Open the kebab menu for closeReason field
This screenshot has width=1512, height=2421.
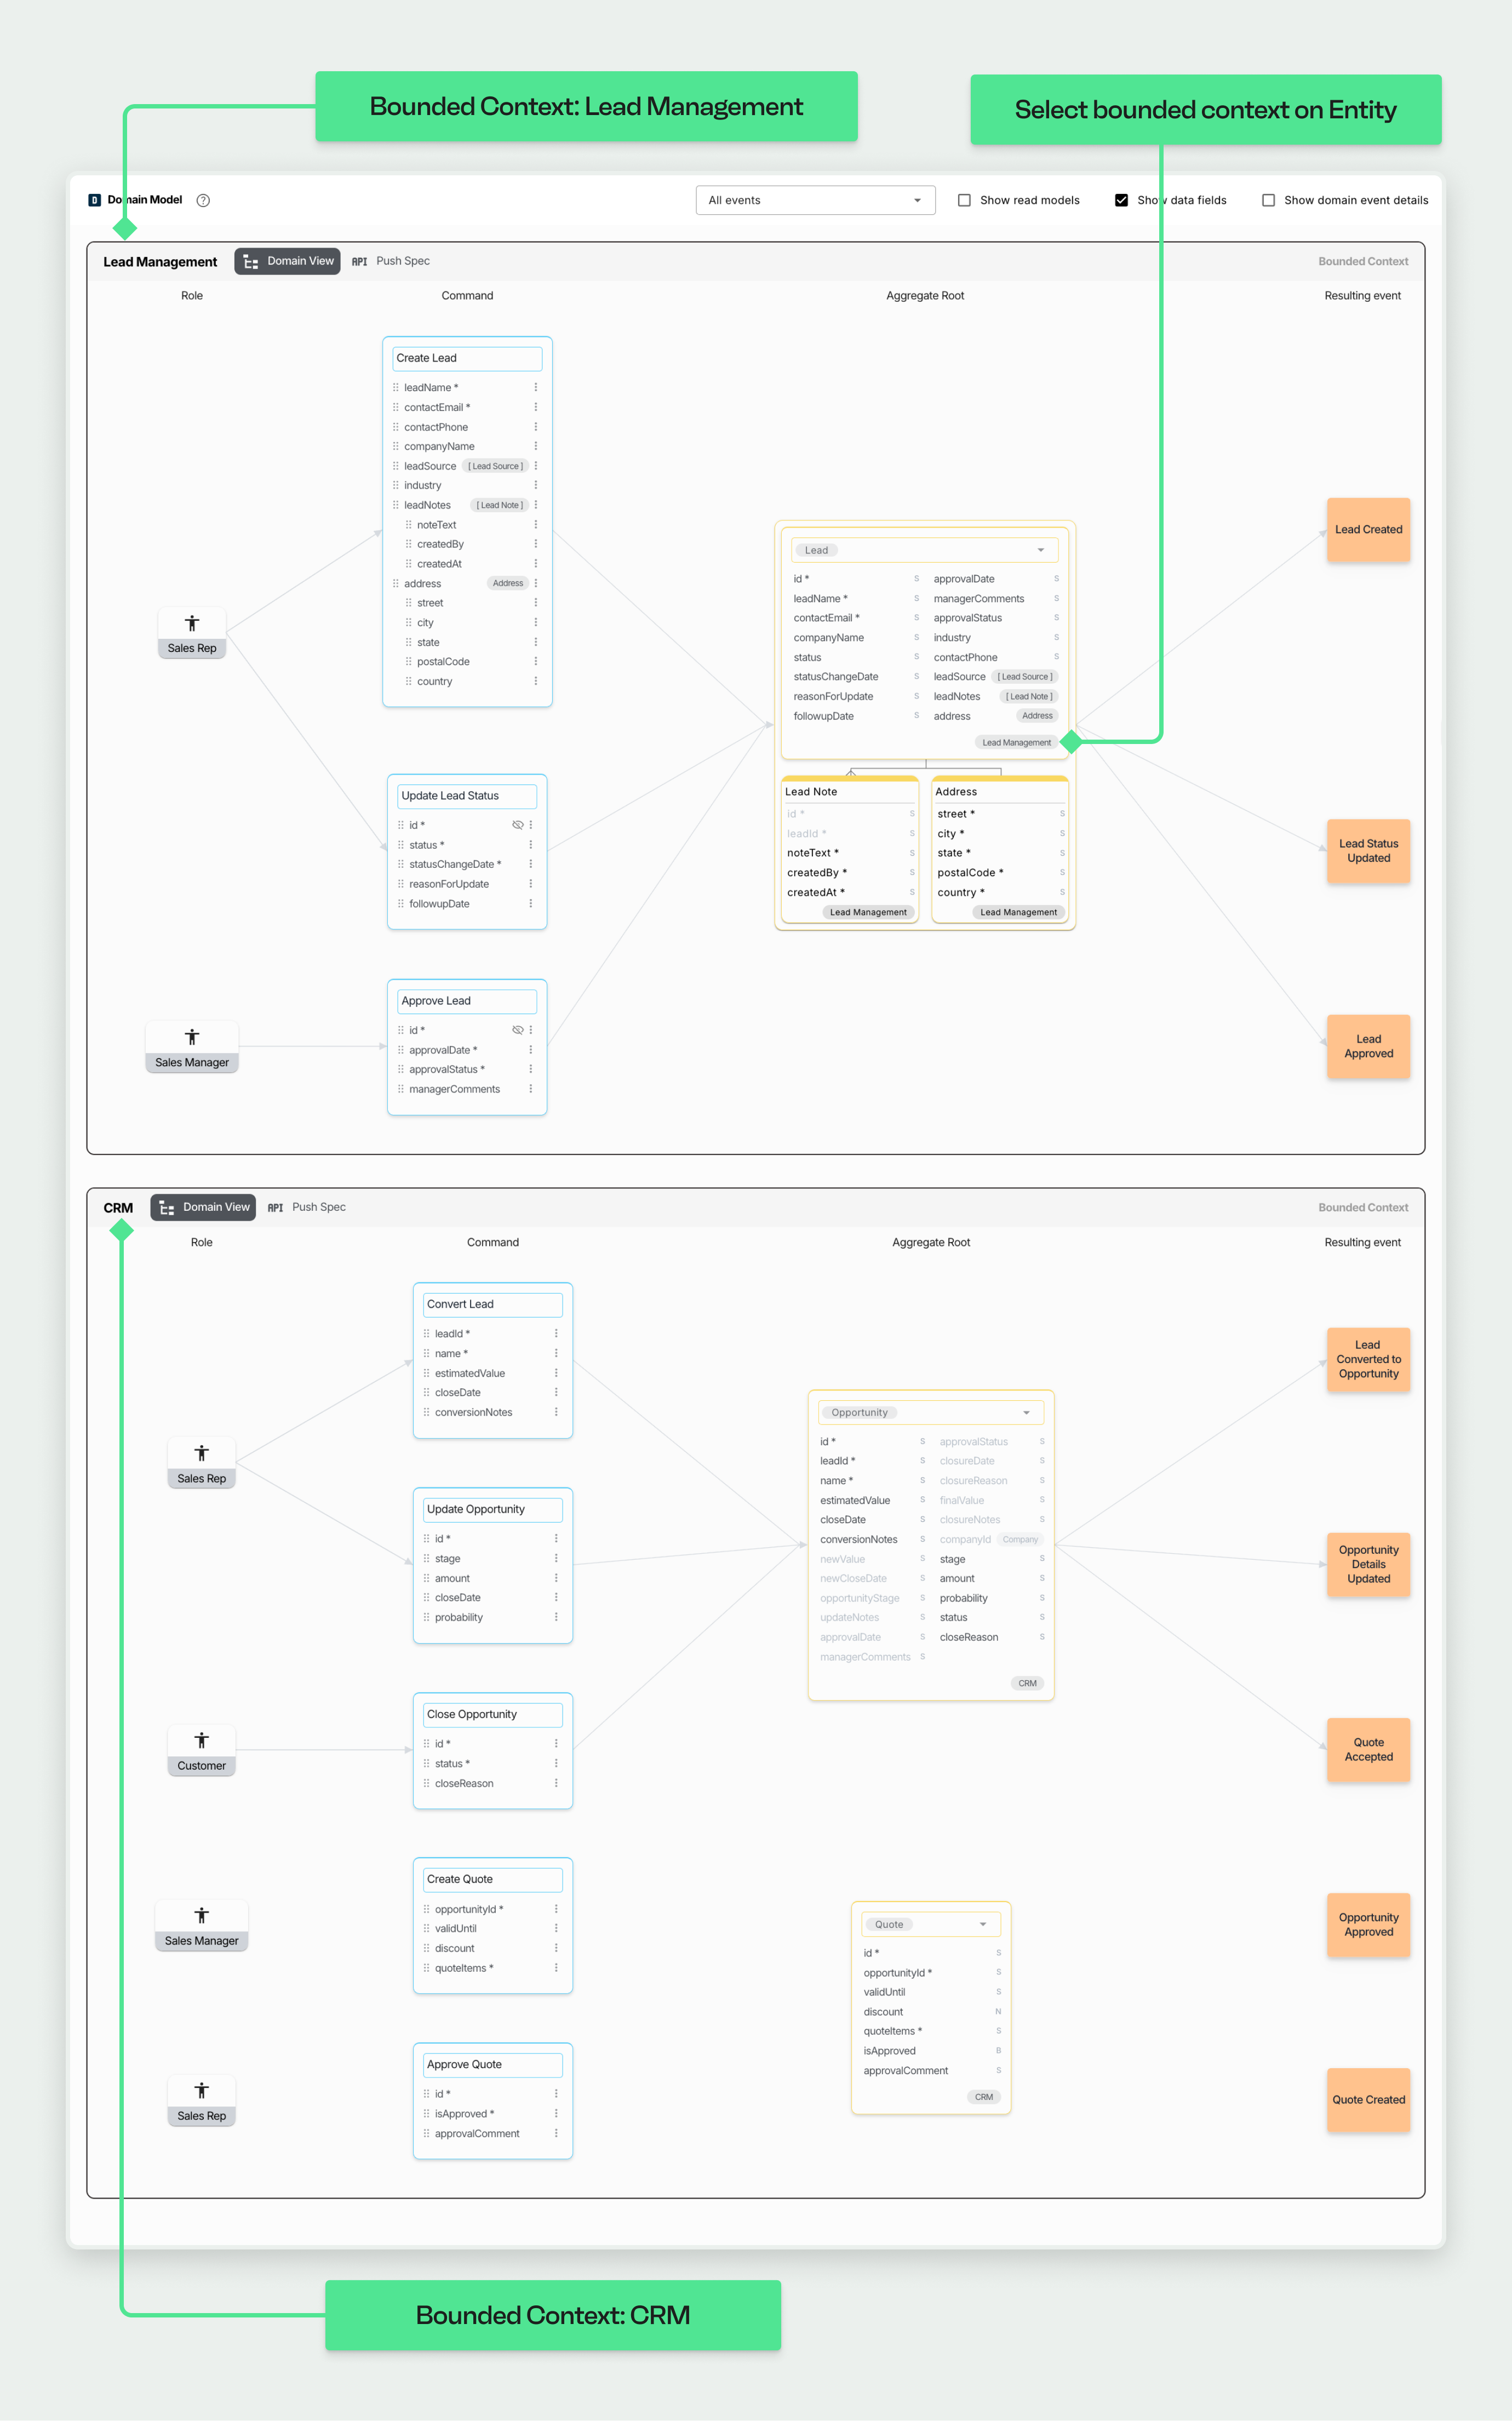click(557, 1783)
